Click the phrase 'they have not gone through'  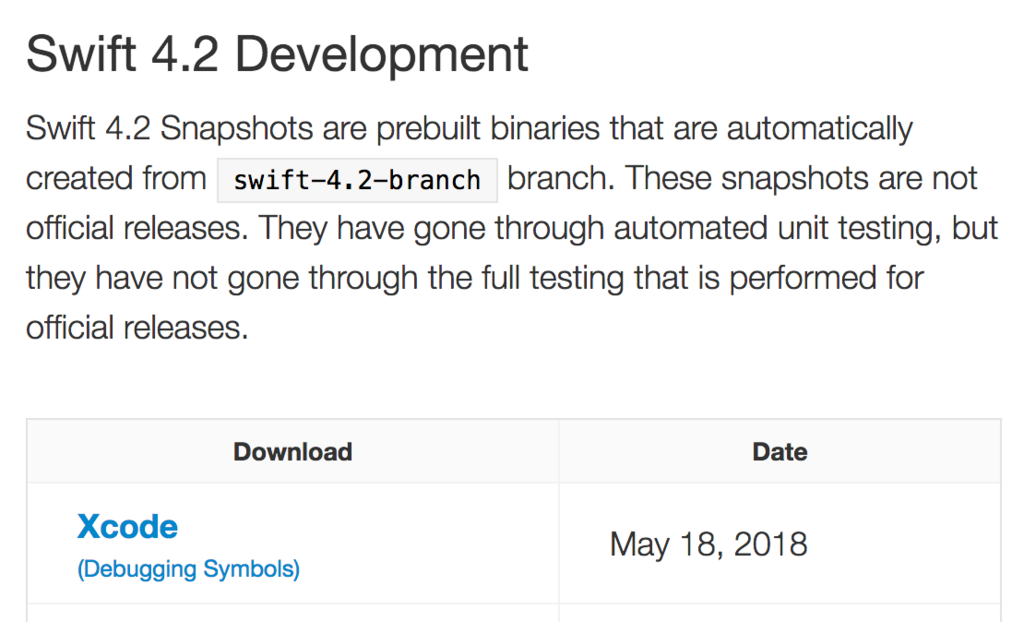tap(221, 278)
